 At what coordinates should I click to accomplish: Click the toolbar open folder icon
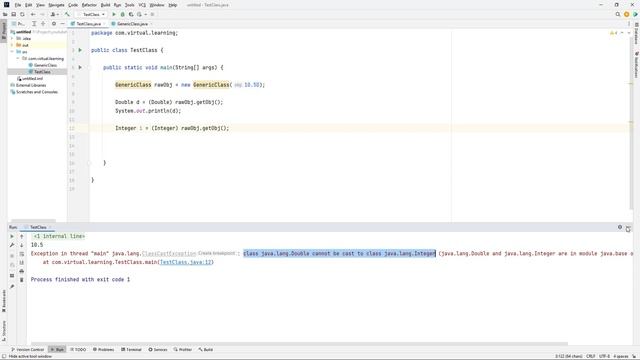[5, 14]
